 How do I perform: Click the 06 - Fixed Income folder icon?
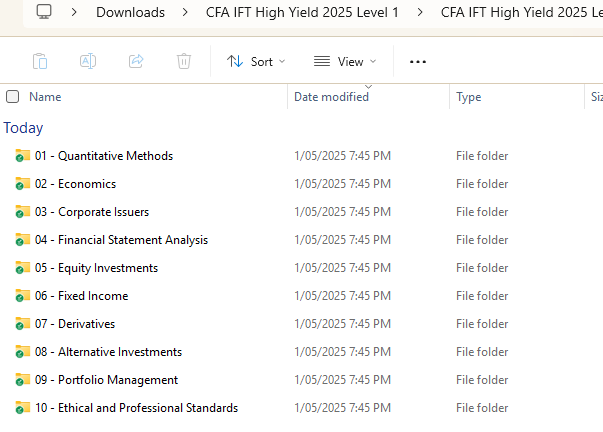[22, 296]
